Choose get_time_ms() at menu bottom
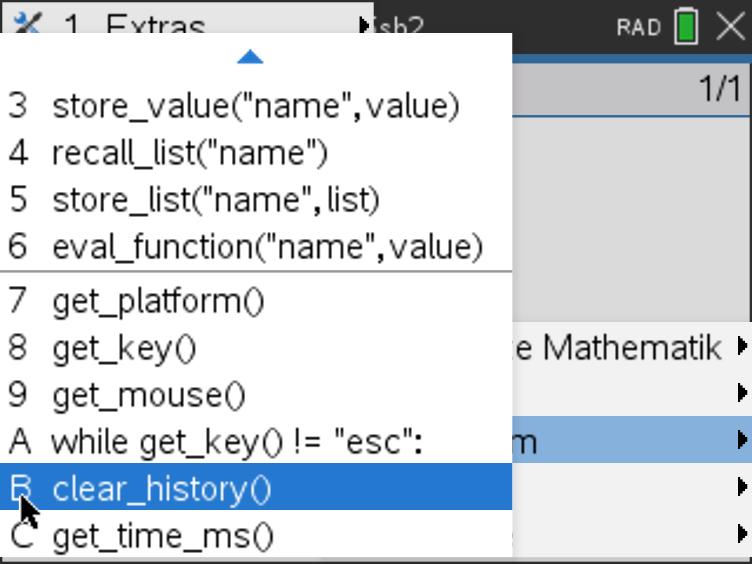The image size is (752, 564). pos(162,536)
